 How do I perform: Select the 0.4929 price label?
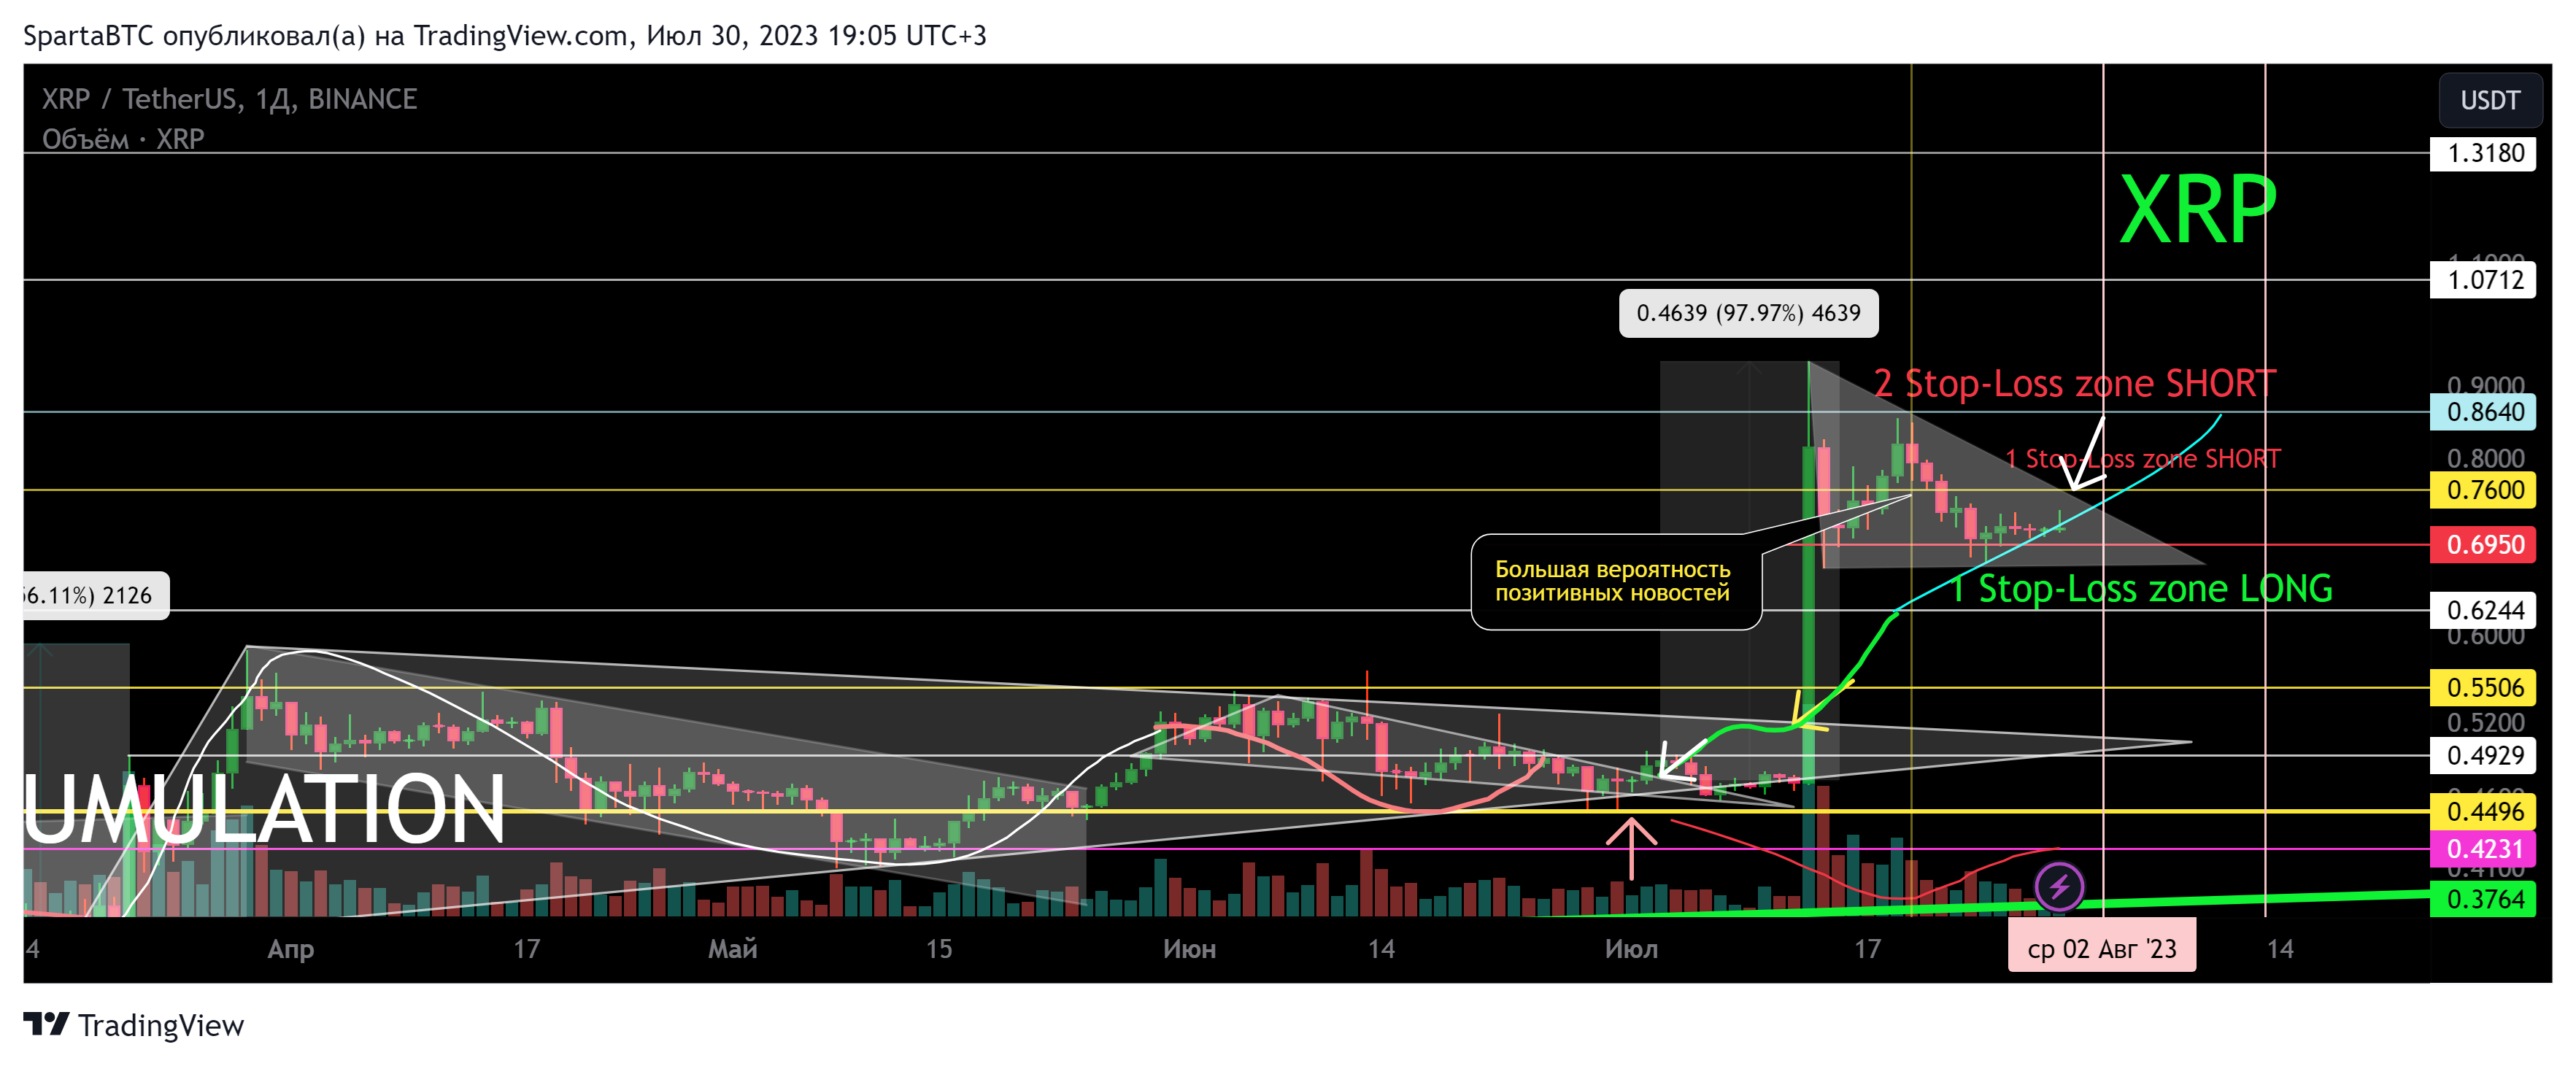click(2483, 756)
